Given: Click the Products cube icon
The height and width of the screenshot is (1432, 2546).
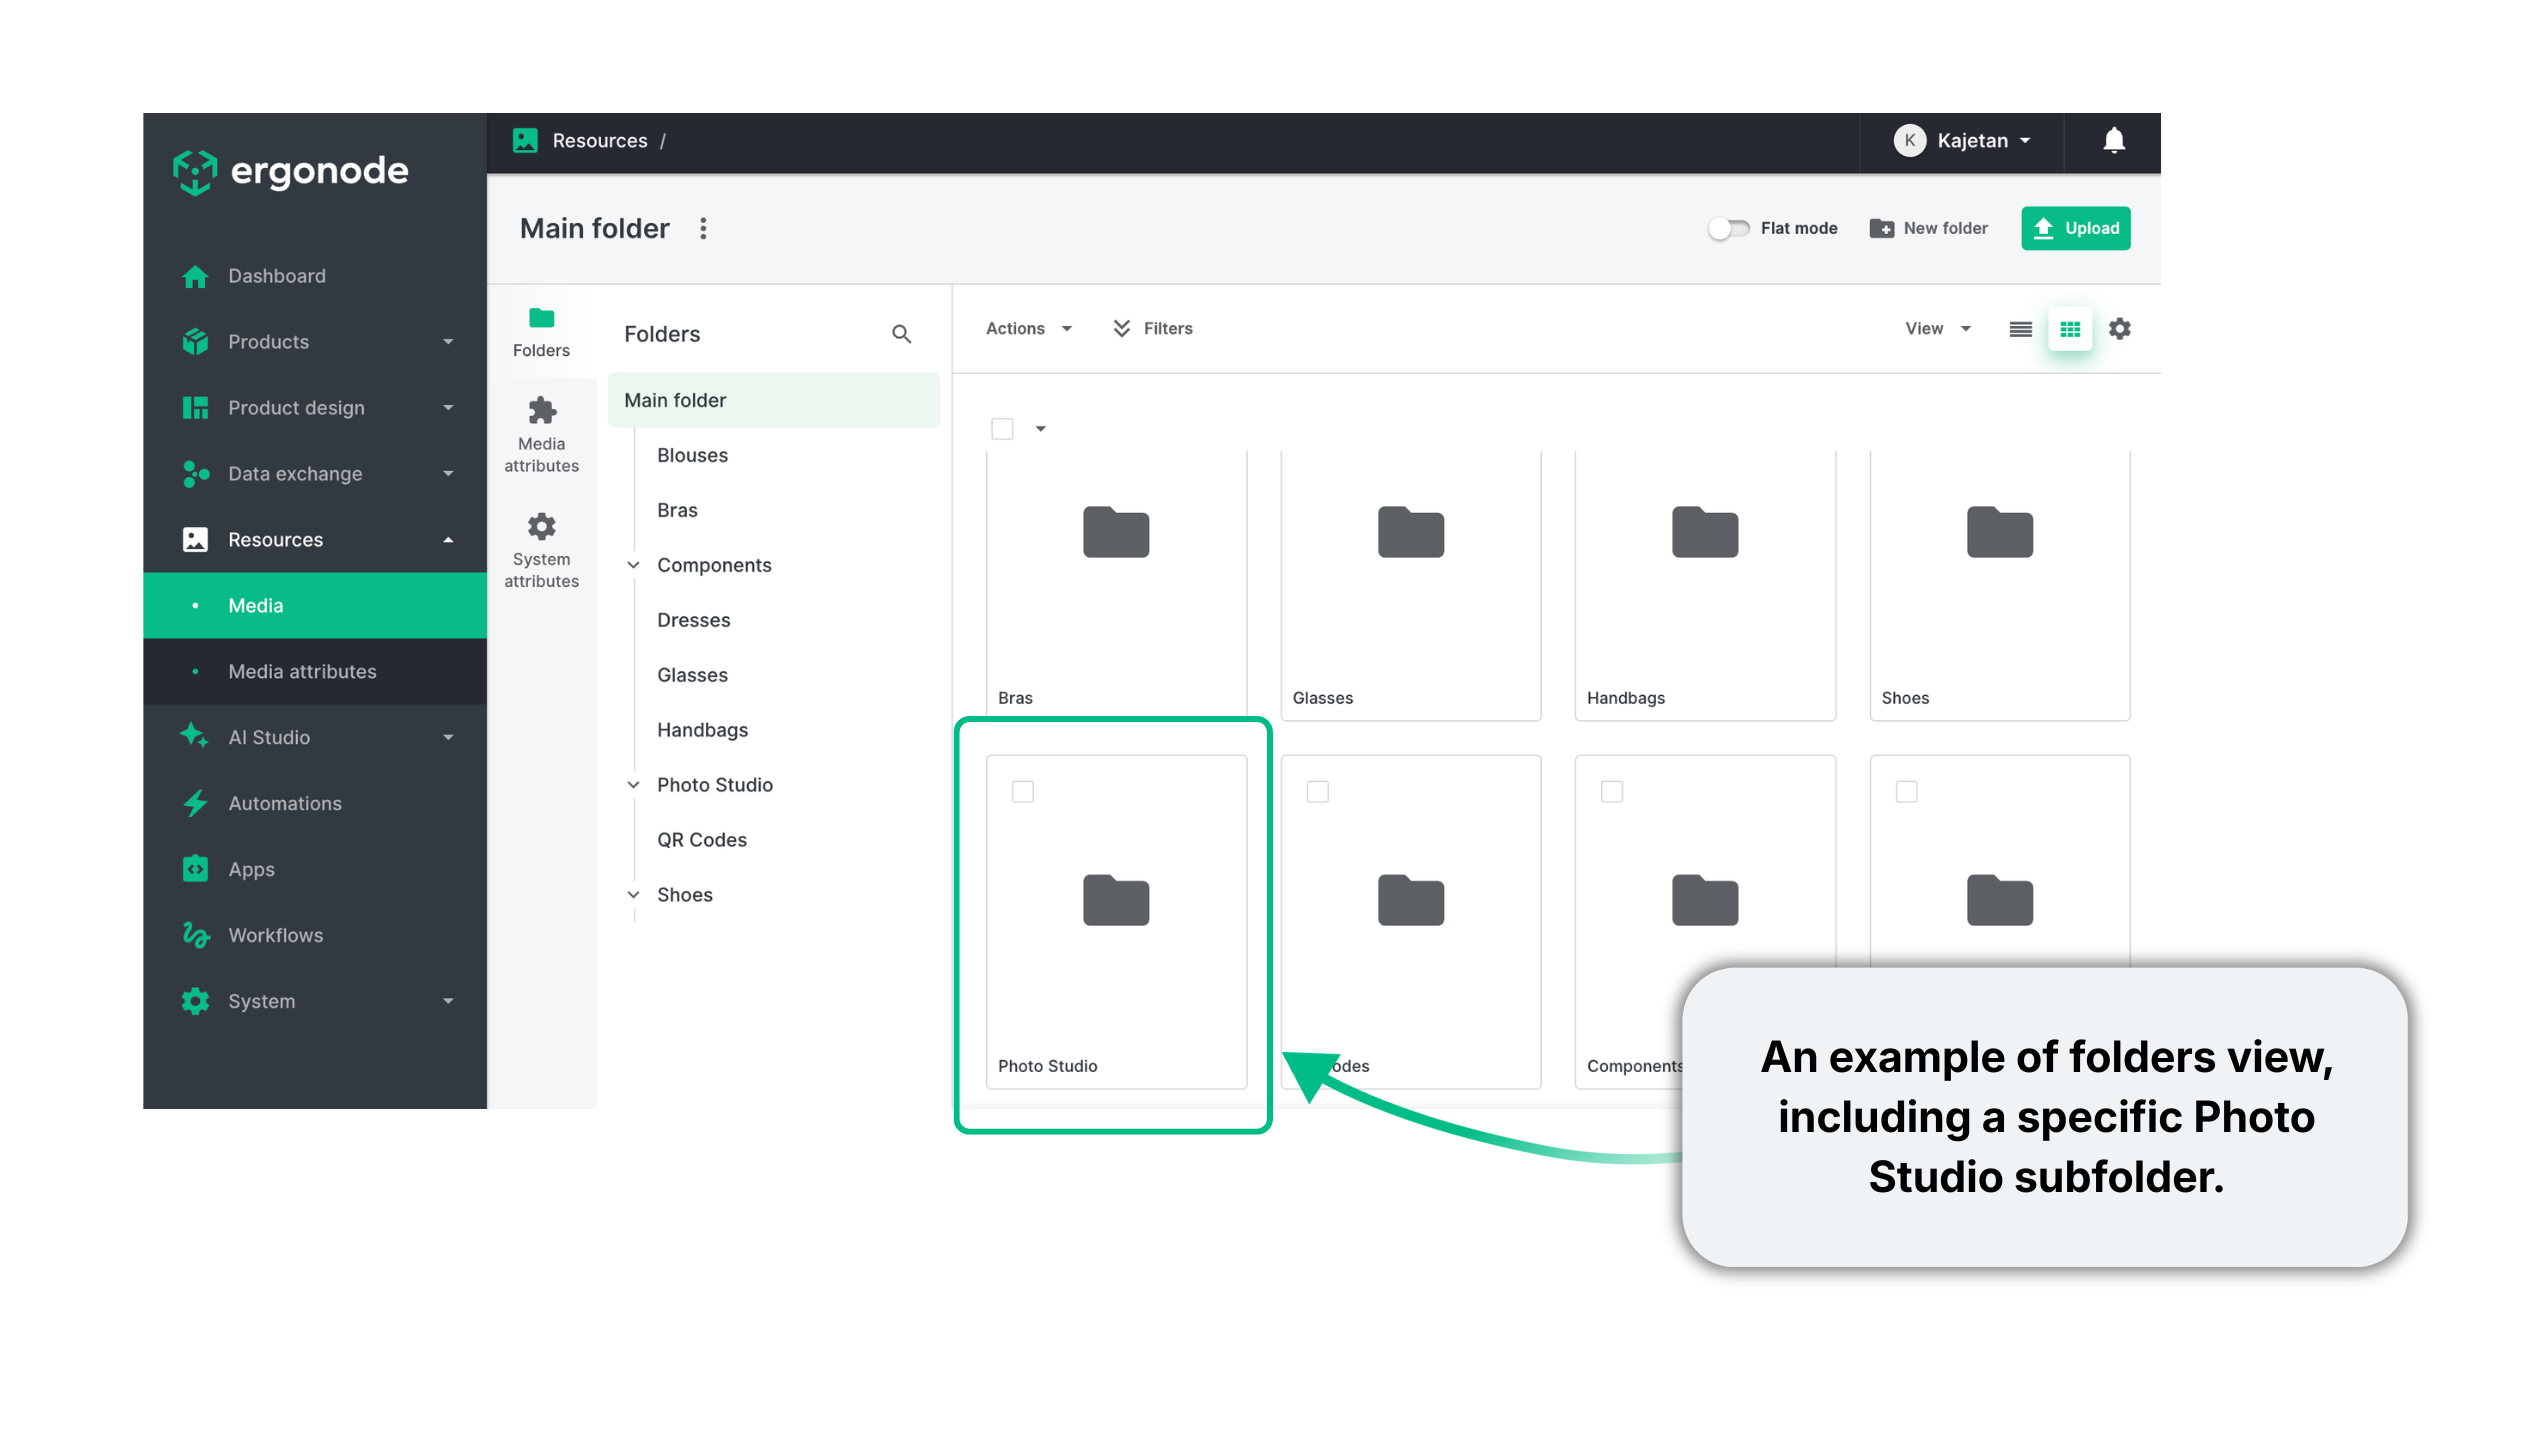Looking at the screenshot, I should 195,342.
